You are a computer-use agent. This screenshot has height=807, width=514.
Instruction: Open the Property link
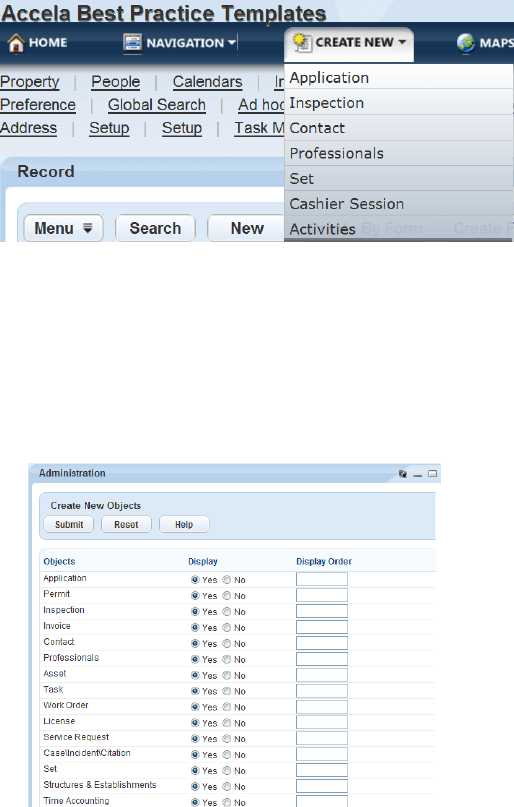point(30,82)
